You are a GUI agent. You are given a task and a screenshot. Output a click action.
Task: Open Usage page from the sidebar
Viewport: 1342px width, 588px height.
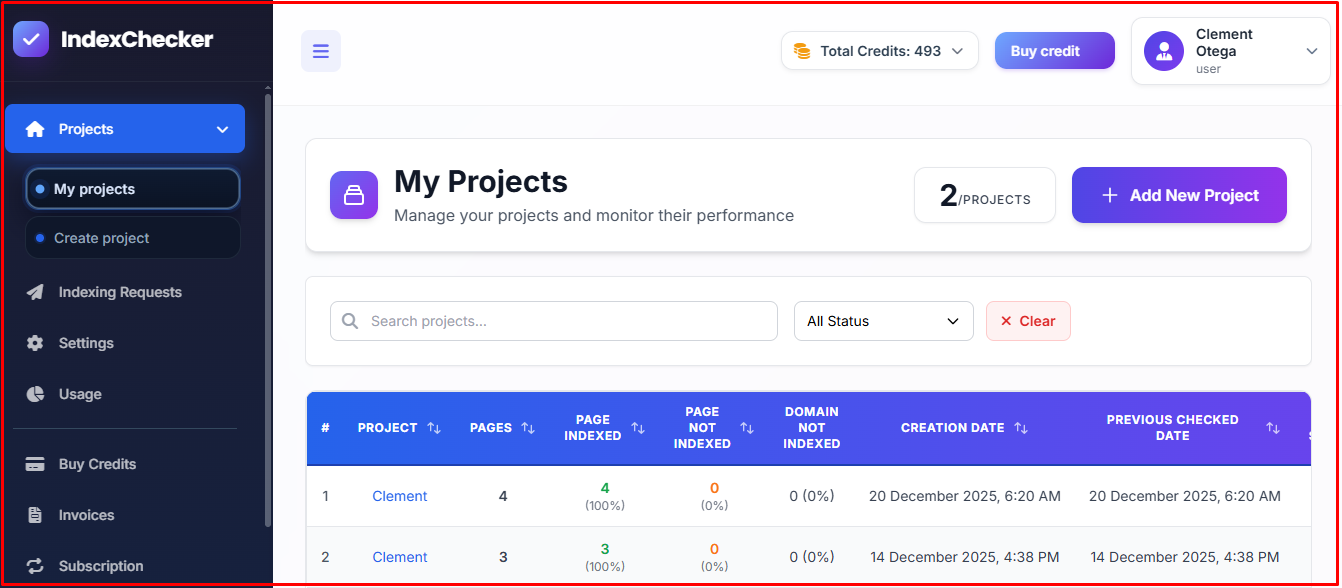point(80,394)
